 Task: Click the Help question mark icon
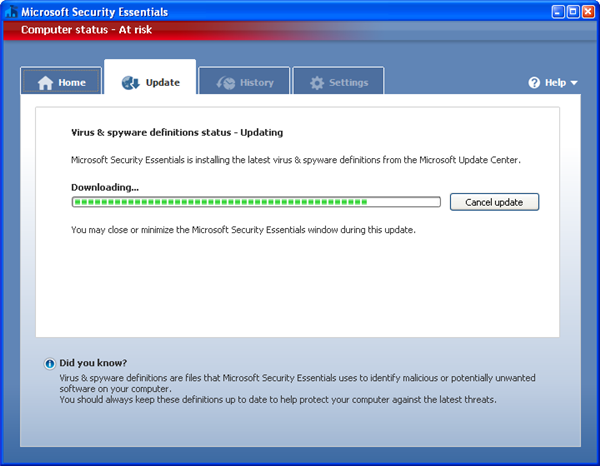click(x=534, y=83)
